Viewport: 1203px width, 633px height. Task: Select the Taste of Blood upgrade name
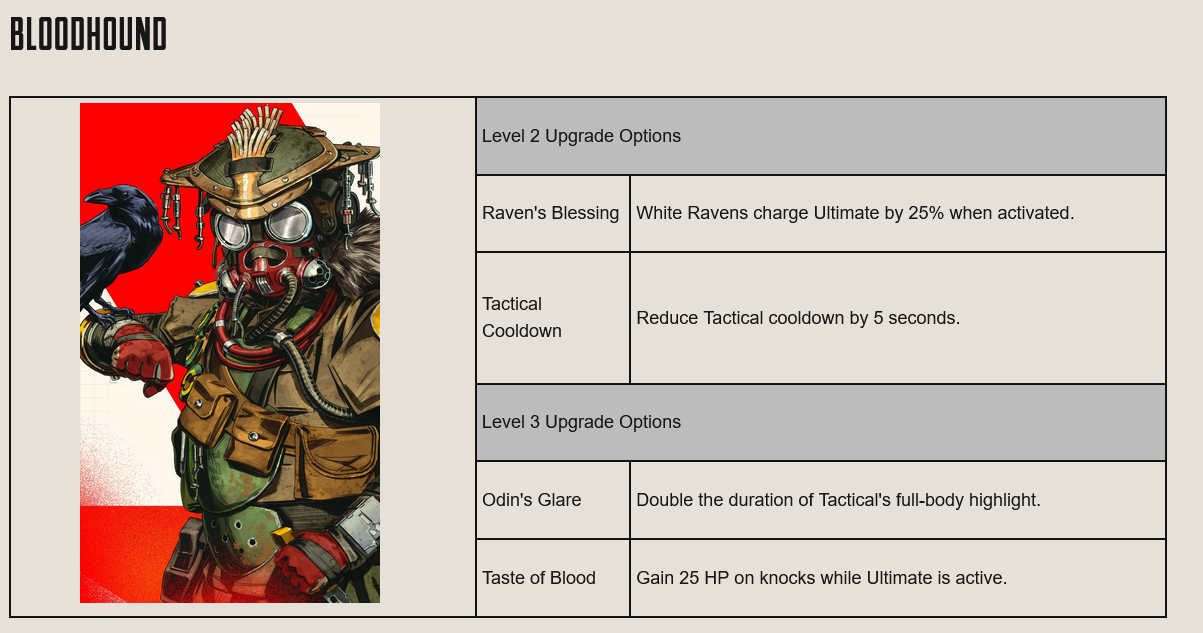pos(538,578)
